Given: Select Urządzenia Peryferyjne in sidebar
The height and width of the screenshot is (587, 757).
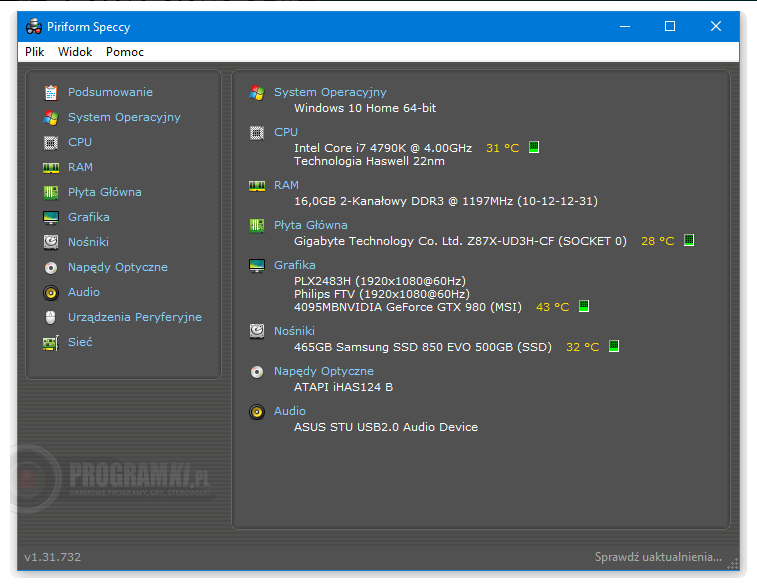Looking at the screenshot, I should pos(135,317).
